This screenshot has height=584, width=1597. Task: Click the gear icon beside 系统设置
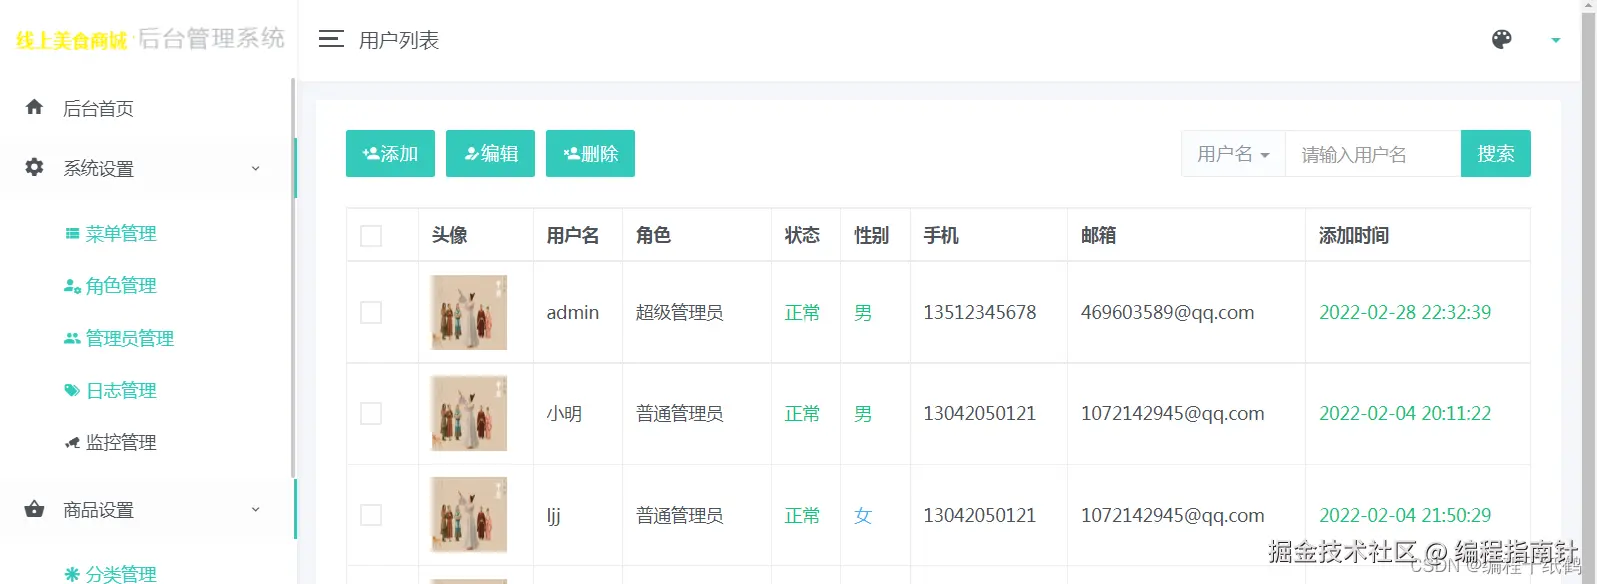34,167
